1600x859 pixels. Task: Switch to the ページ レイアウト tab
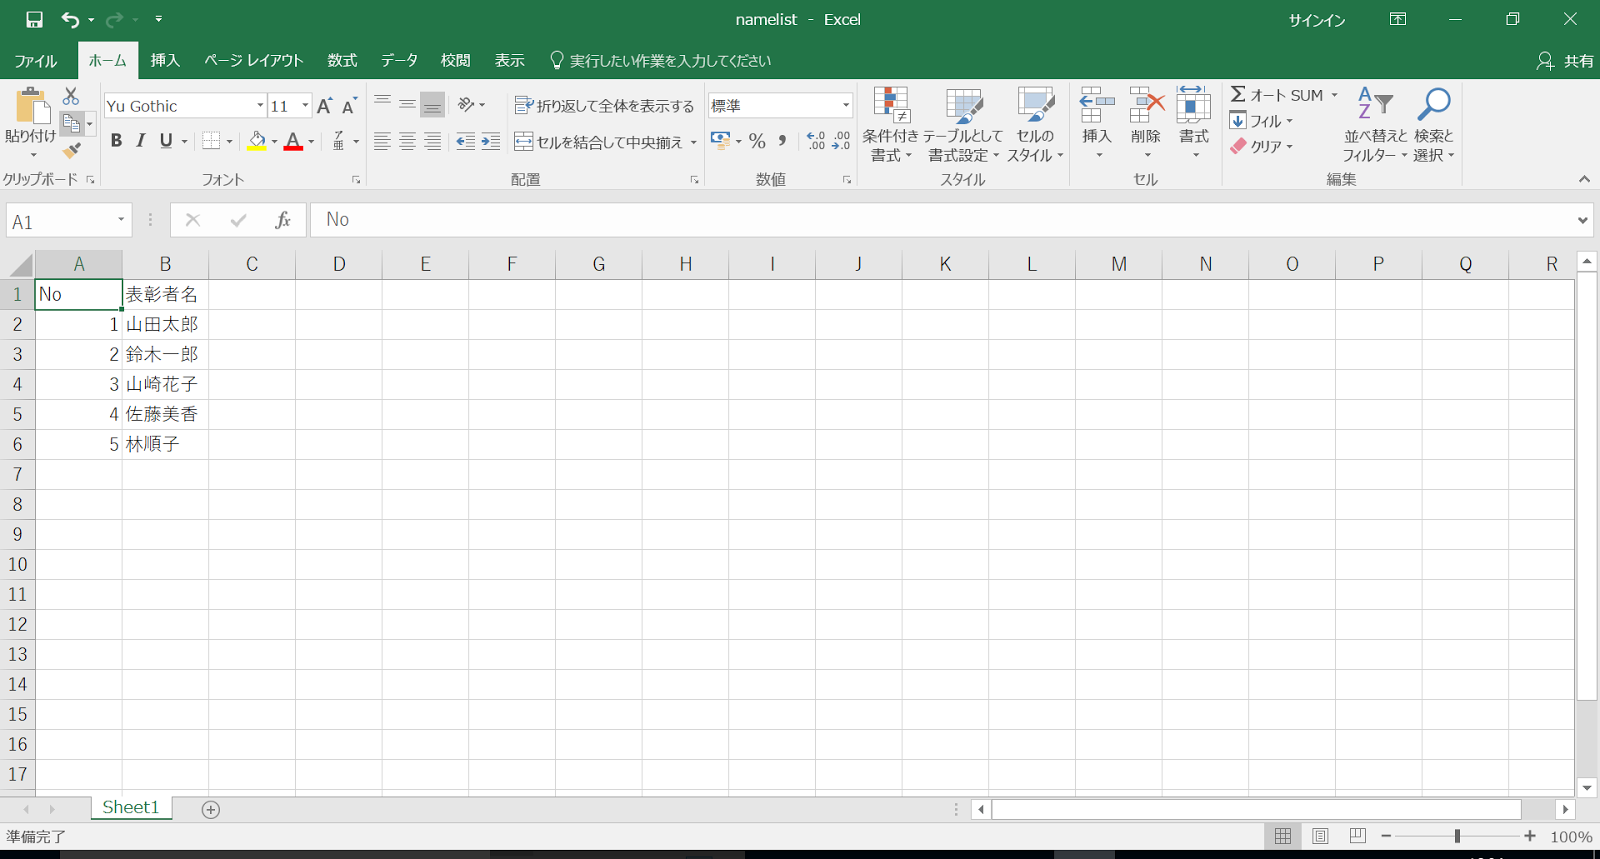[254, 61]
